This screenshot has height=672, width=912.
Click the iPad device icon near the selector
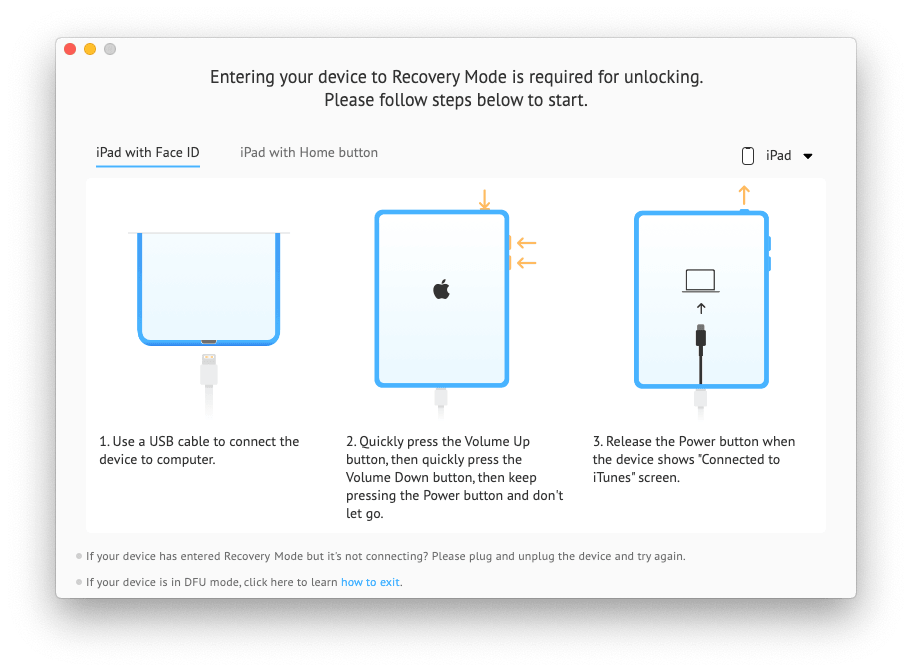pyautogui.click(x=748, y=155)
